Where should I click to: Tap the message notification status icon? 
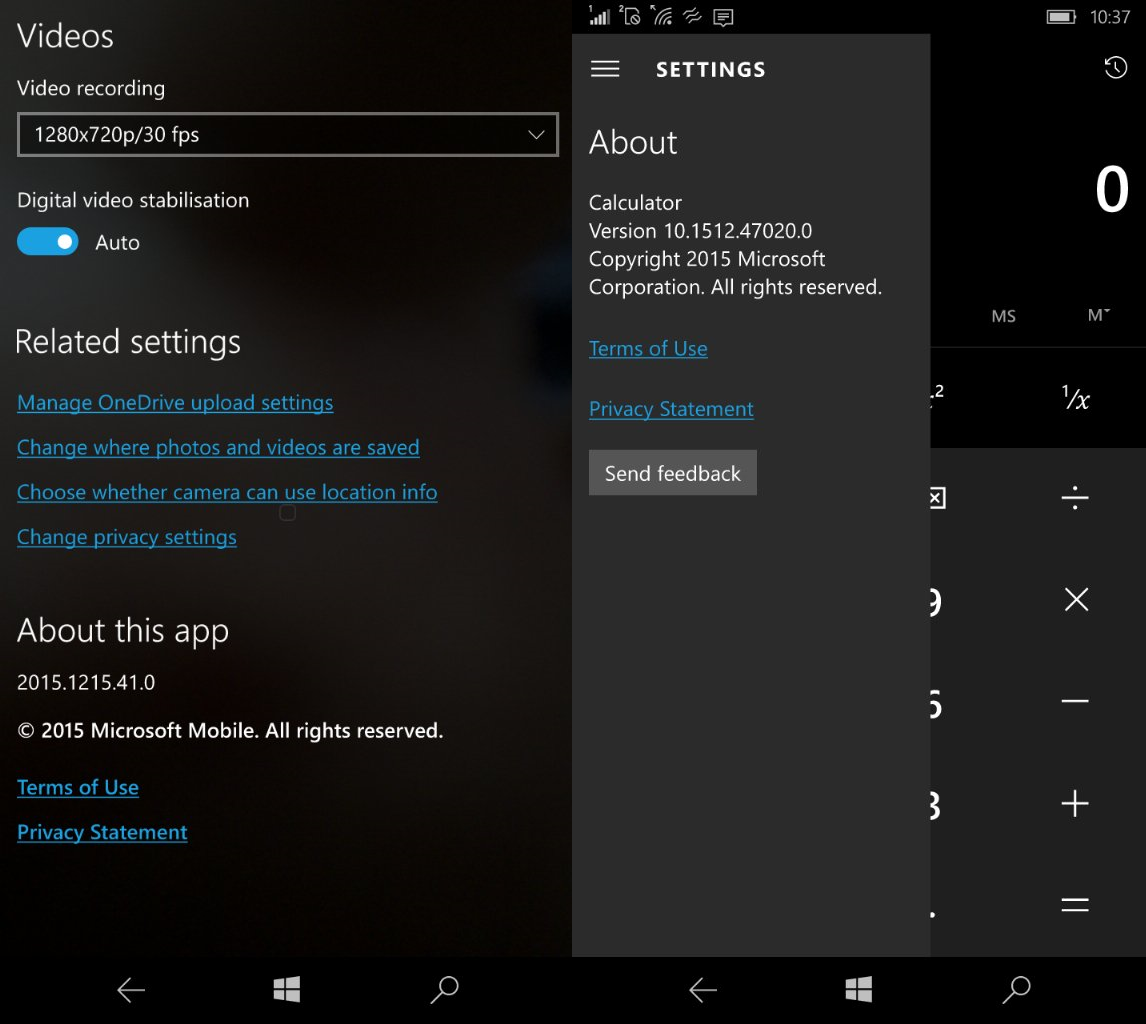(x=723, y=18)
